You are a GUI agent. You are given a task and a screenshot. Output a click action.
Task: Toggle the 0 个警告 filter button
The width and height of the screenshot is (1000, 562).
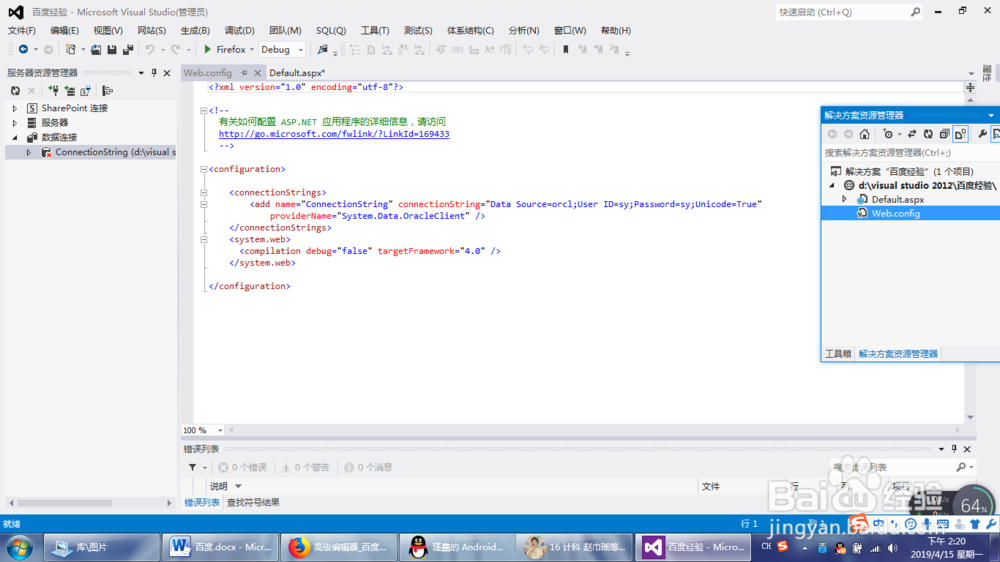(x=305, y=467)
